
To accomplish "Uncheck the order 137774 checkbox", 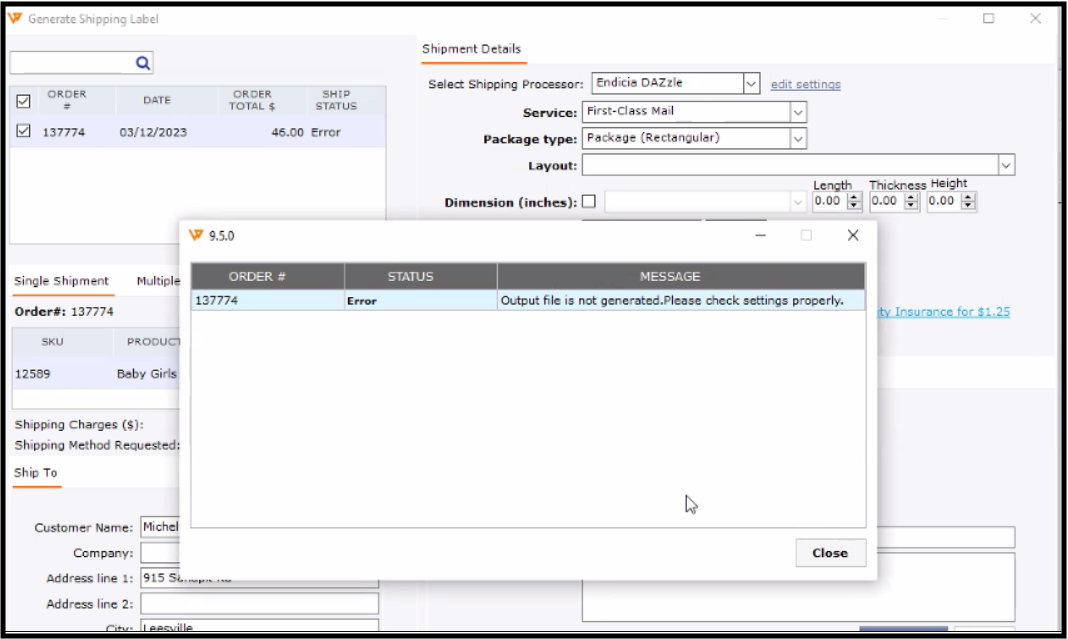I will pos(24,131).
